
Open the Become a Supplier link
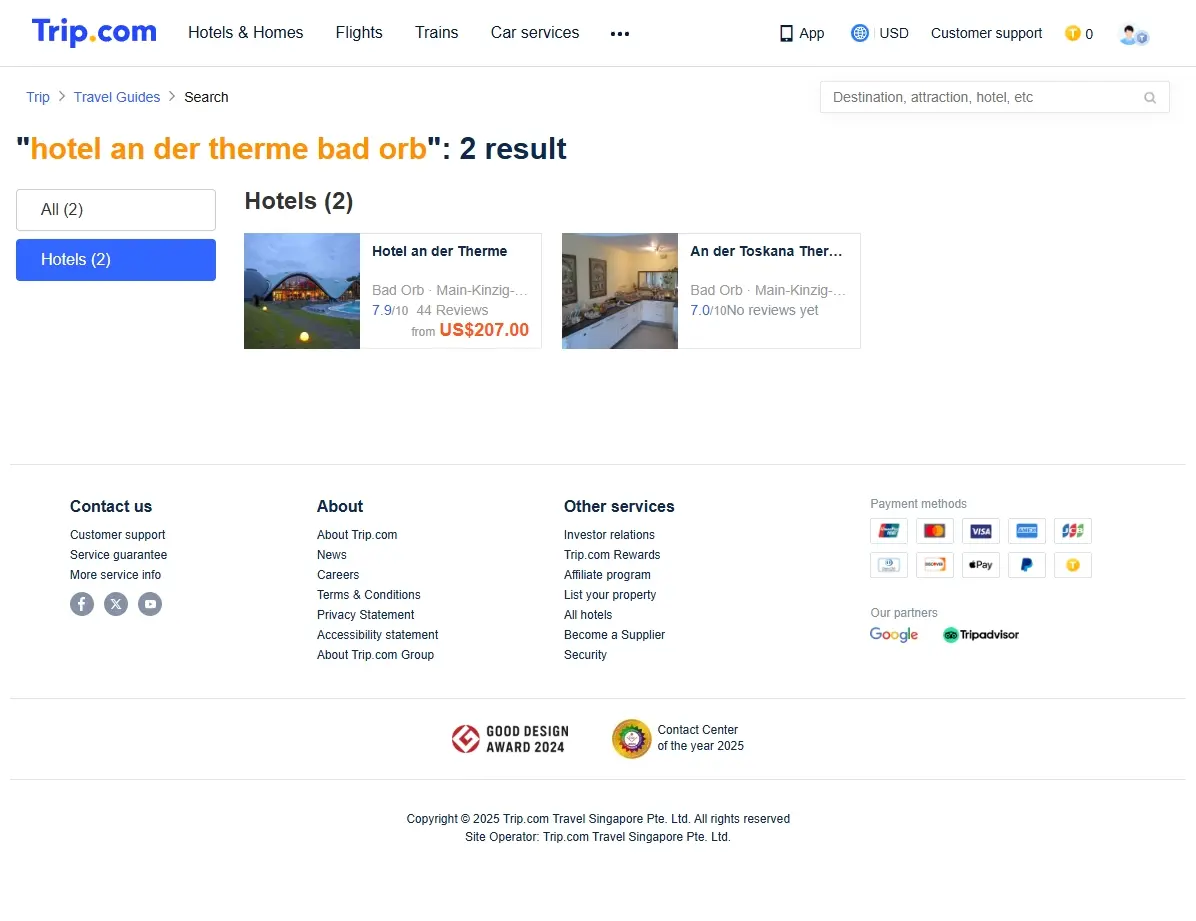(614, 634)
